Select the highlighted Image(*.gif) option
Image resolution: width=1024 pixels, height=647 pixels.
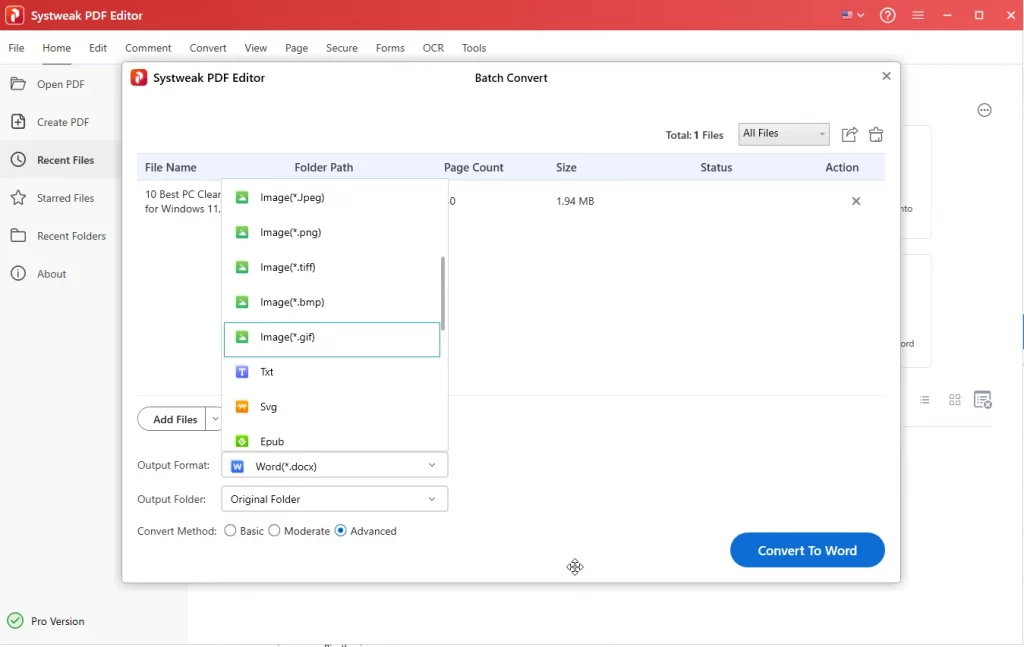[332, 339]
